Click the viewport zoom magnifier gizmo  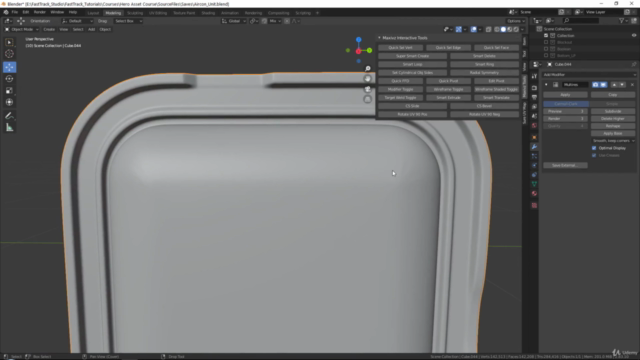click(367, 69)
